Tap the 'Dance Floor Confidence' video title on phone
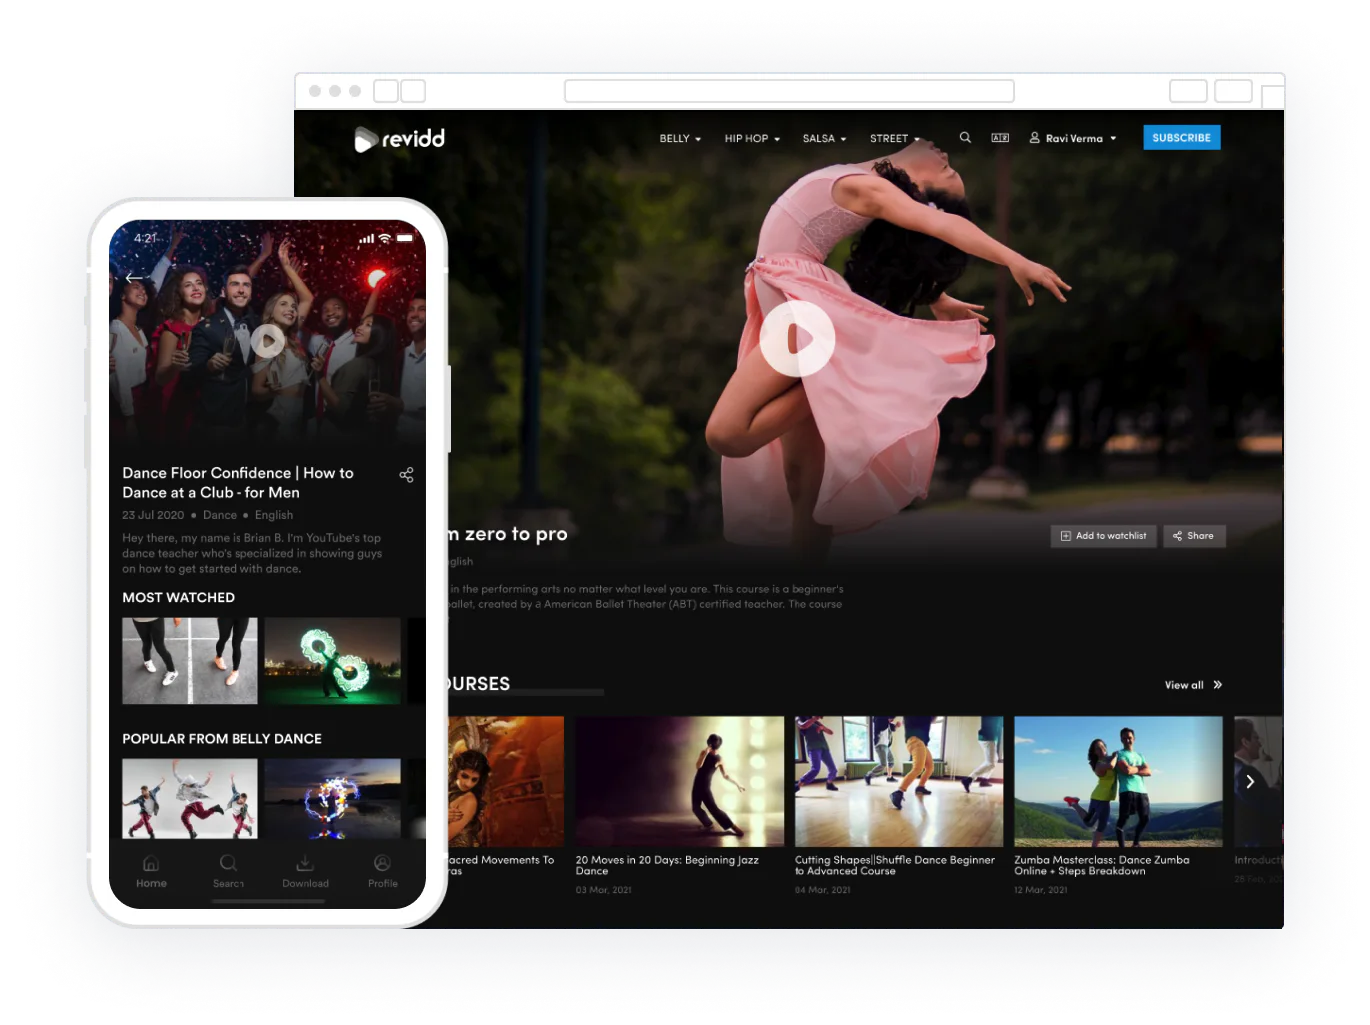1370x1025 pixels. click(238, 483)
